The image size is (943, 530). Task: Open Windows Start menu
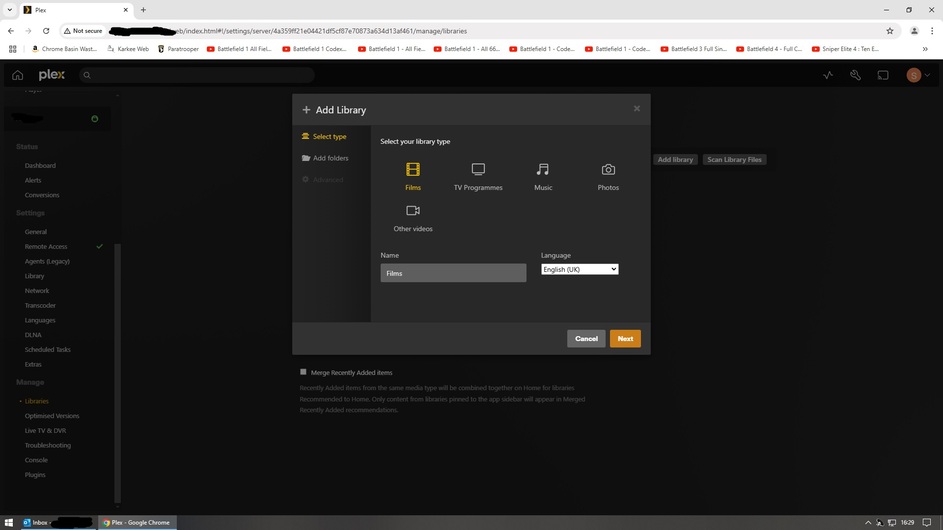pos(8,522)
